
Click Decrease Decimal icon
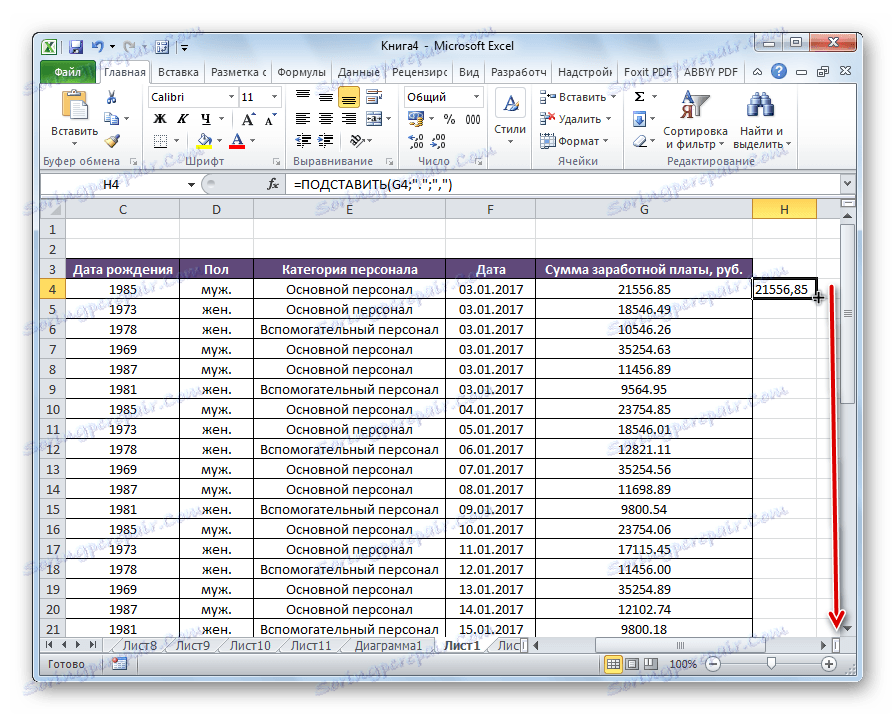pos(439,141)
